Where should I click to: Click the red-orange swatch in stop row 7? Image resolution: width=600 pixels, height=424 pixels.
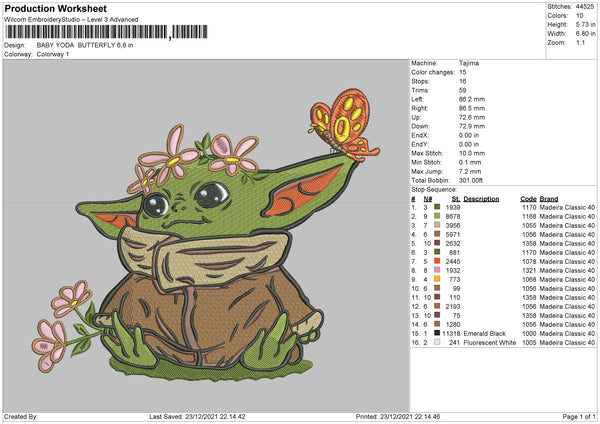[437, 261]
